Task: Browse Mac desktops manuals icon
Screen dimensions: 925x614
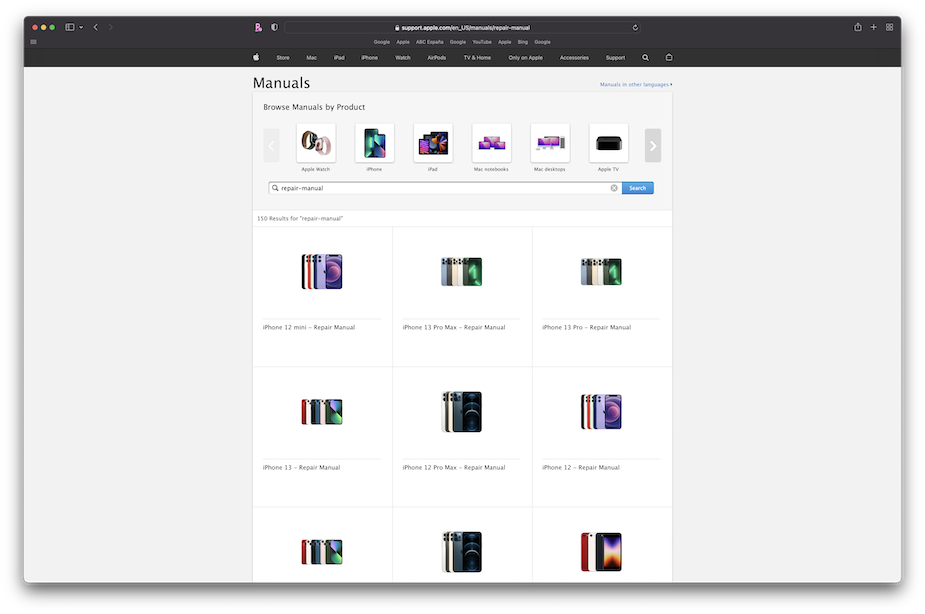Action: click(x=550, y=143)
